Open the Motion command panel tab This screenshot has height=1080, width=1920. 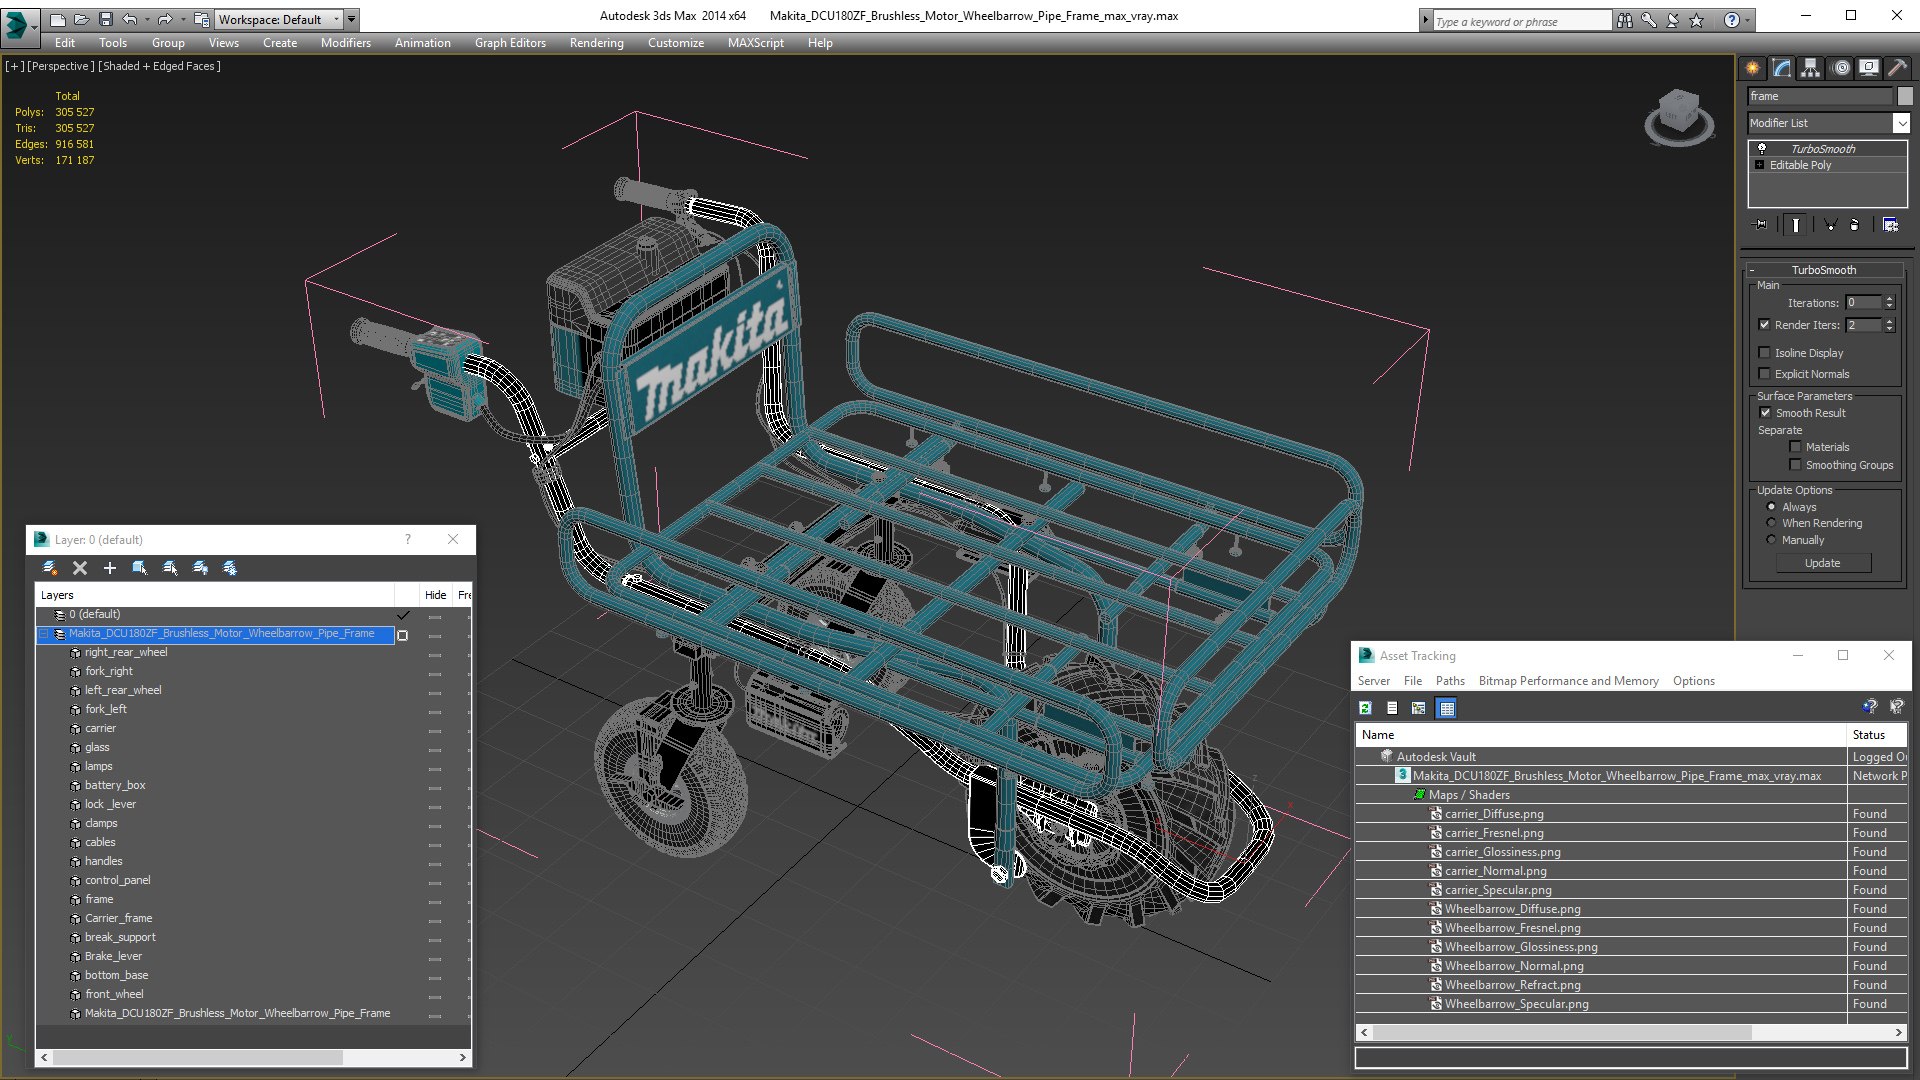click(x=1841, y=68)
